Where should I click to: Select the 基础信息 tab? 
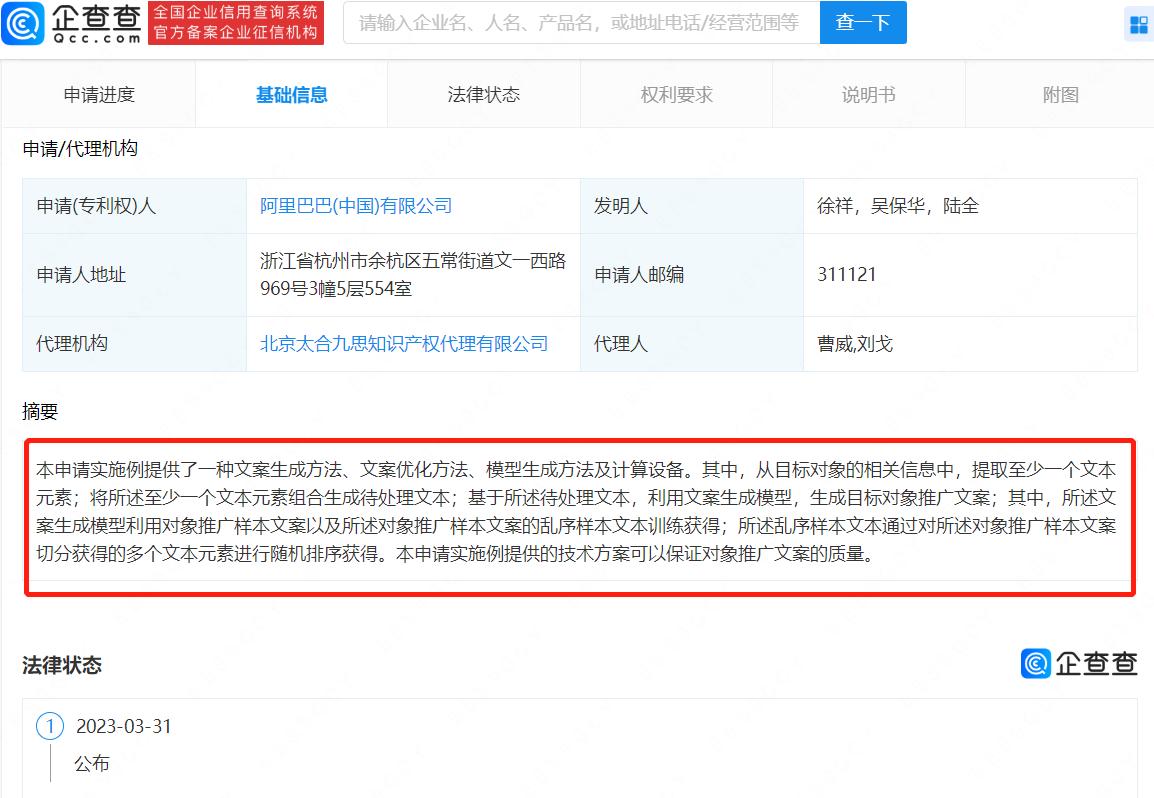coord(291,95)
